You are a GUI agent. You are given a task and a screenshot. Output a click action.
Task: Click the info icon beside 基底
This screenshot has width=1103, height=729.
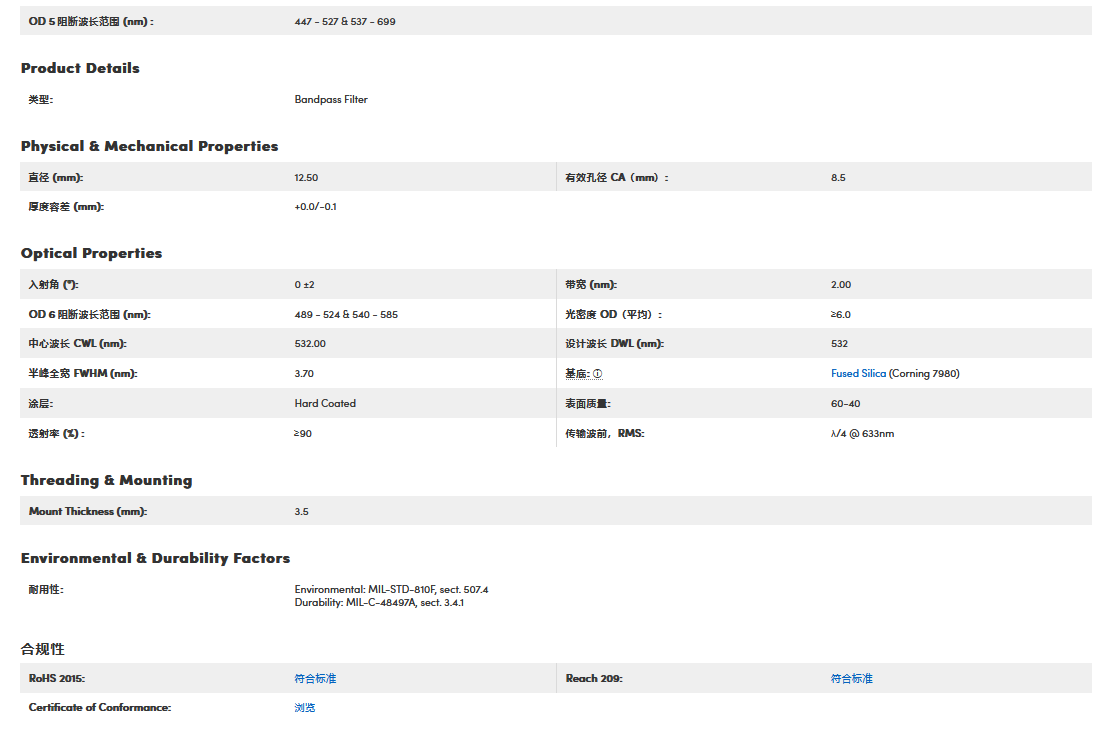pos(598,374)
